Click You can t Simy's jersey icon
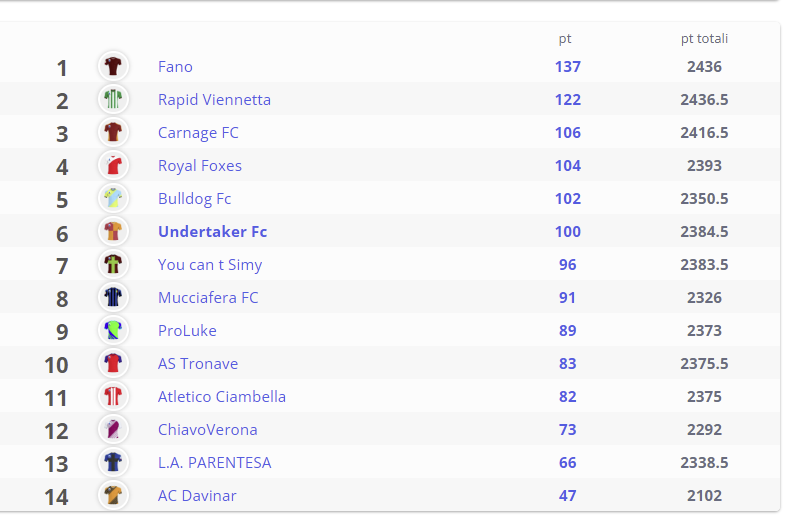Viewport: 795px width, 519px height. (113, 264)
